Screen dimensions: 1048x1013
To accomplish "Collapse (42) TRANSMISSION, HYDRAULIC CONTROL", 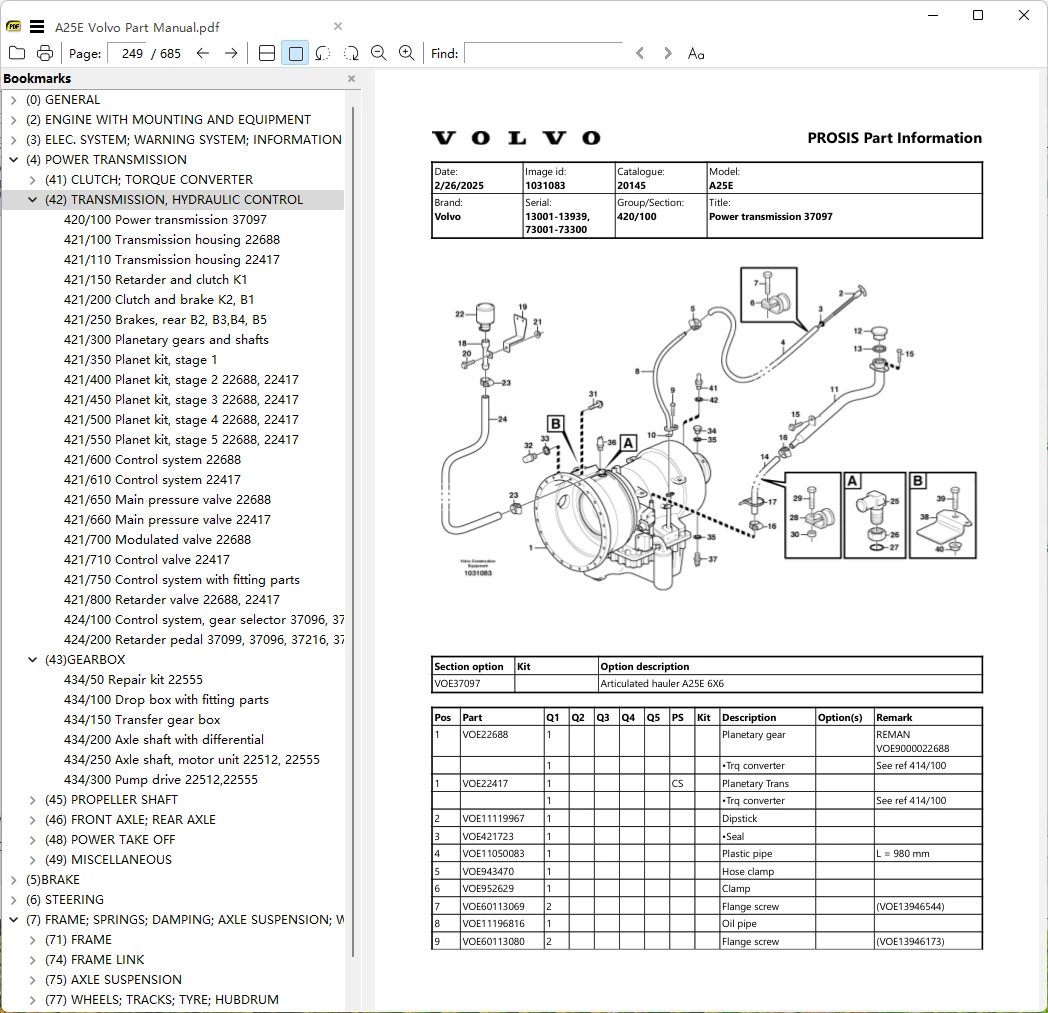I will [x=32, y=200].
